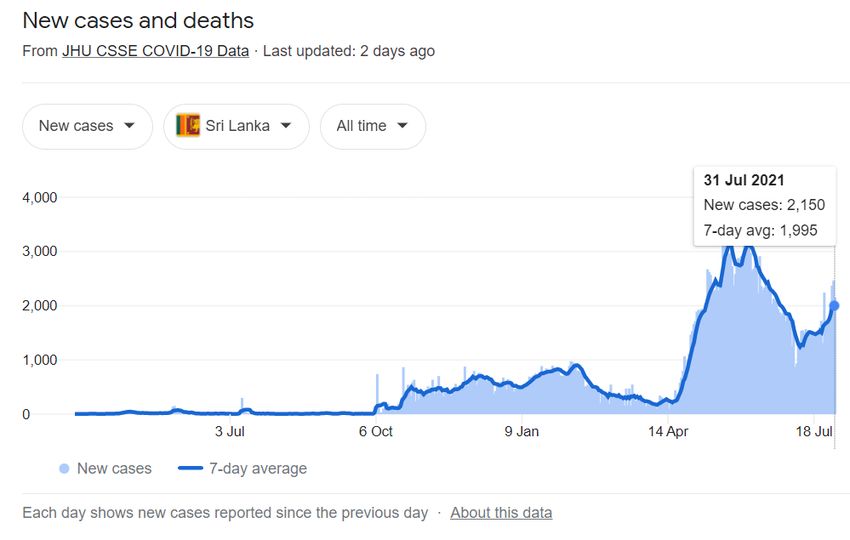Click the 9 Jan axis label

(521, 432)
